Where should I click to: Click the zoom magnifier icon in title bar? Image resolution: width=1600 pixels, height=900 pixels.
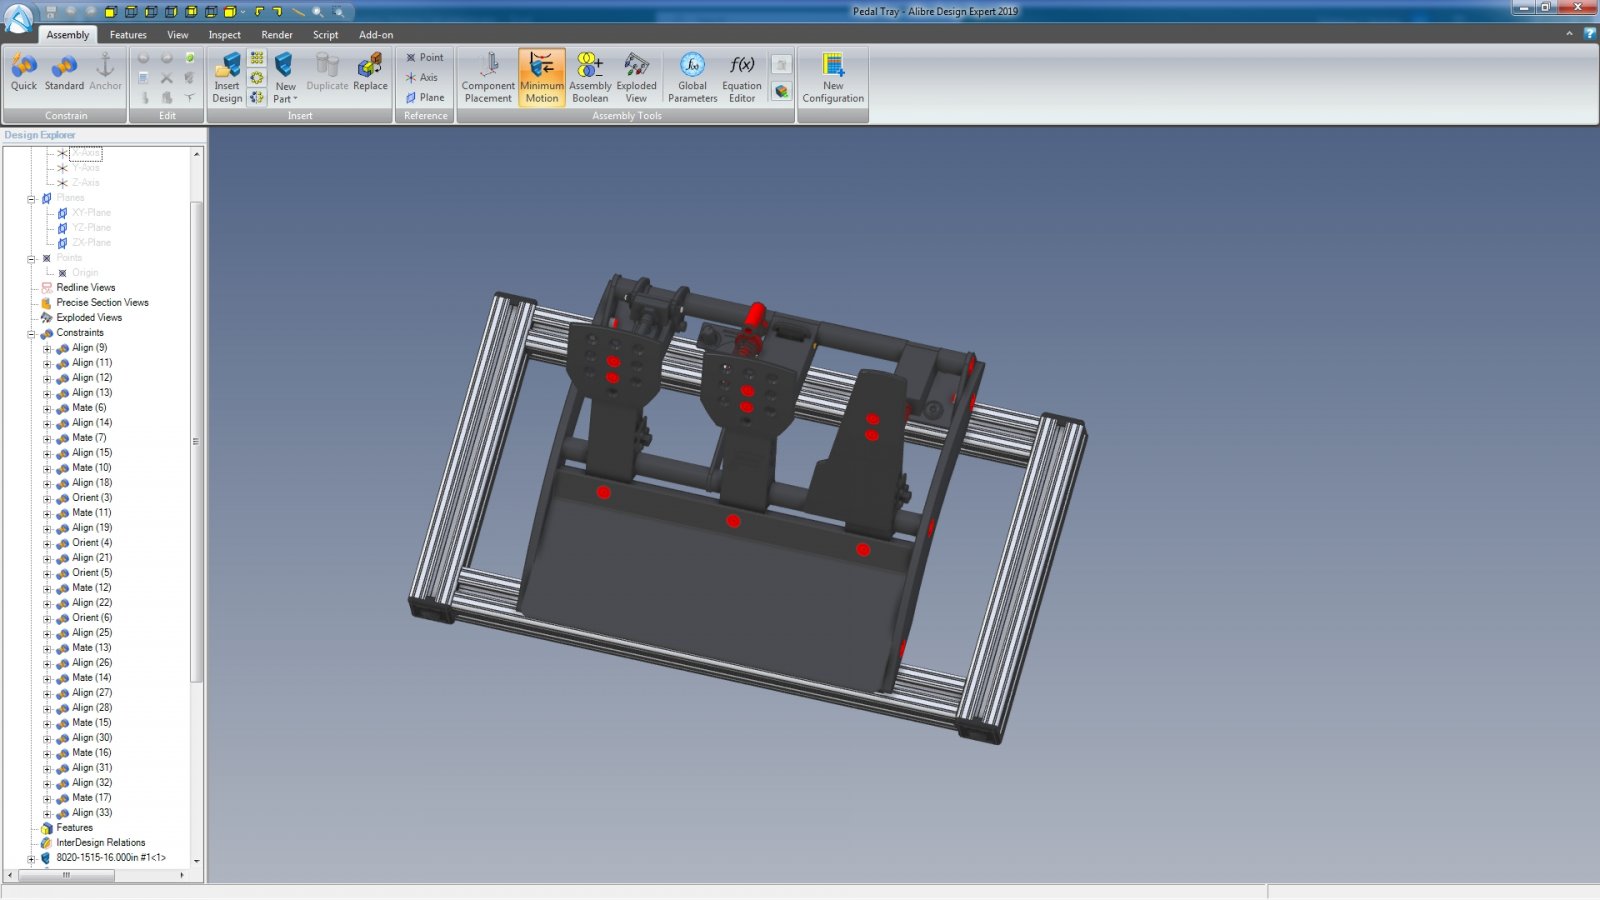318,12
